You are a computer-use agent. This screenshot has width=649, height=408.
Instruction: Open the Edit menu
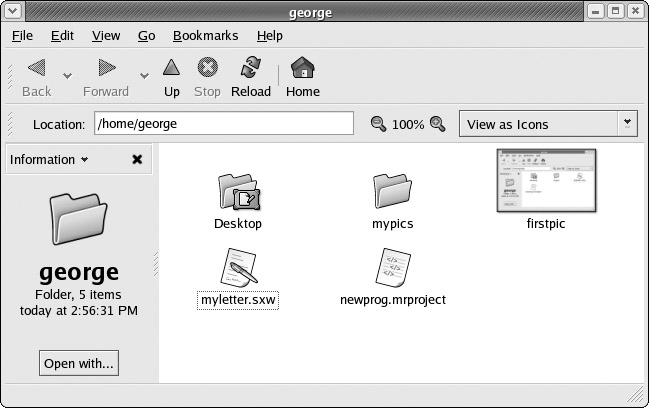click(x=62, y=35)
